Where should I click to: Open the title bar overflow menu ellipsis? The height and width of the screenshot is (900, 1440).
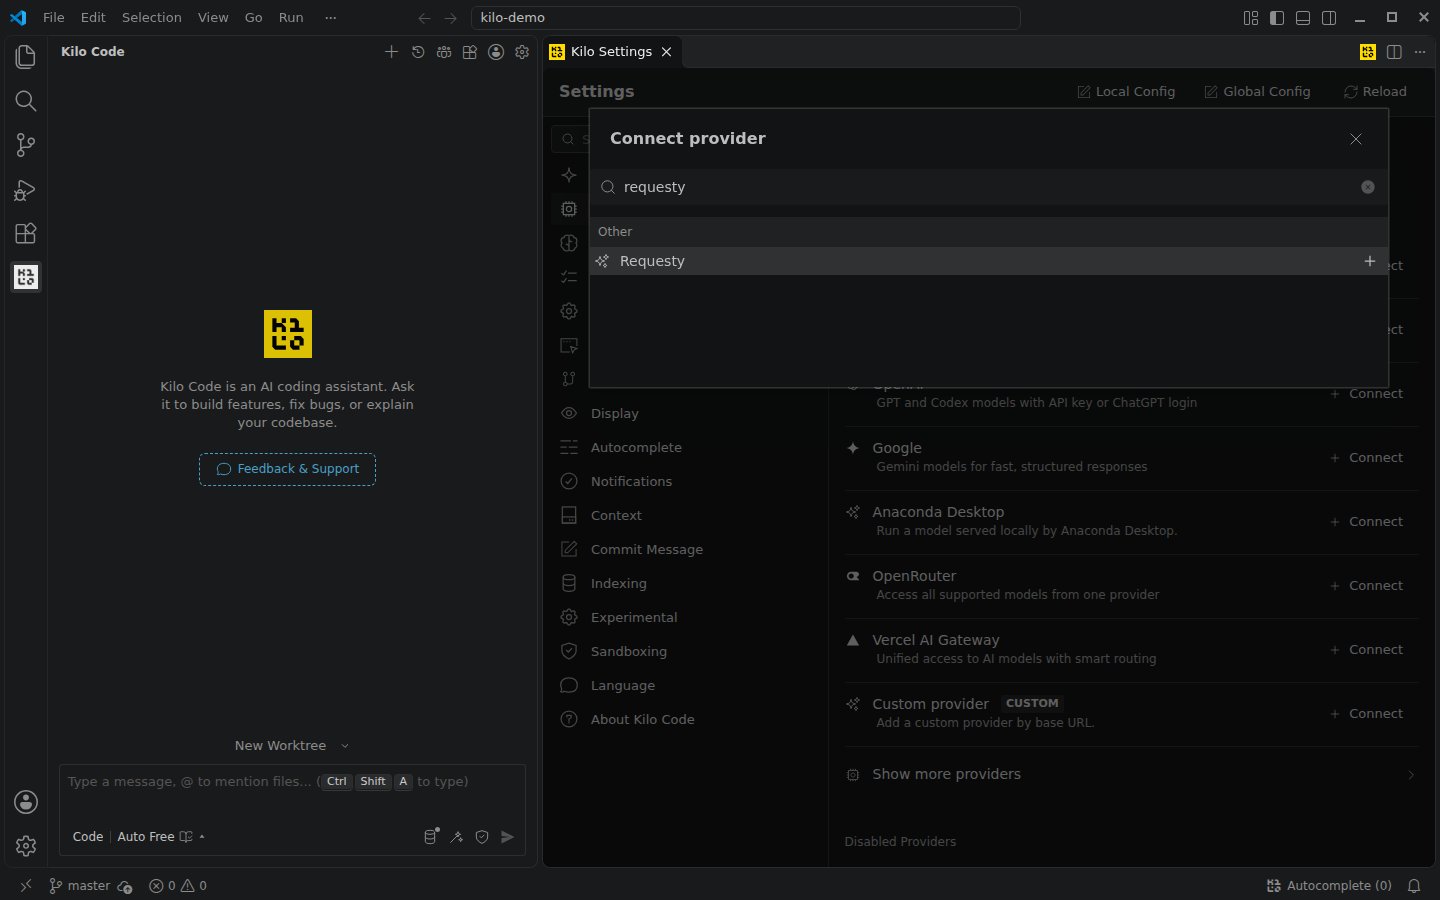[x=331, y=18]
